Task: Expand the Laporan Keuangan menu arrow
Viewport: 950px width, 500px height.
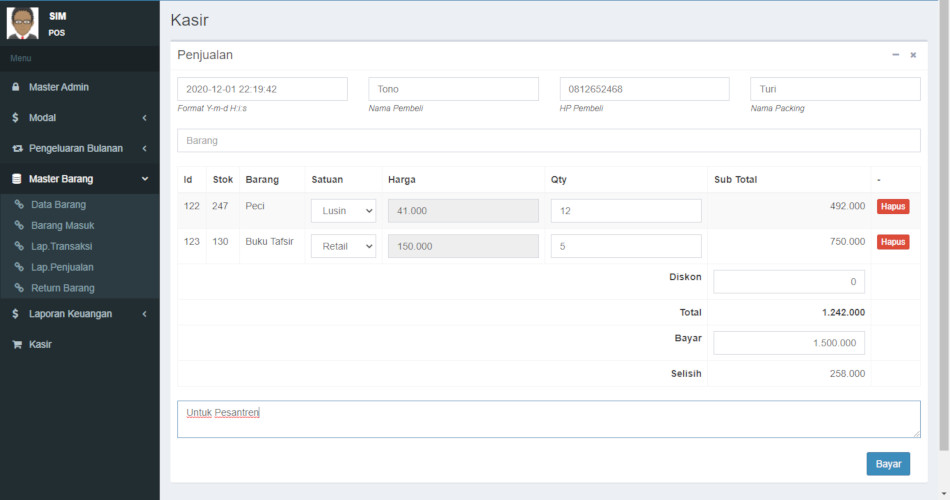Action: coord(144,314)
